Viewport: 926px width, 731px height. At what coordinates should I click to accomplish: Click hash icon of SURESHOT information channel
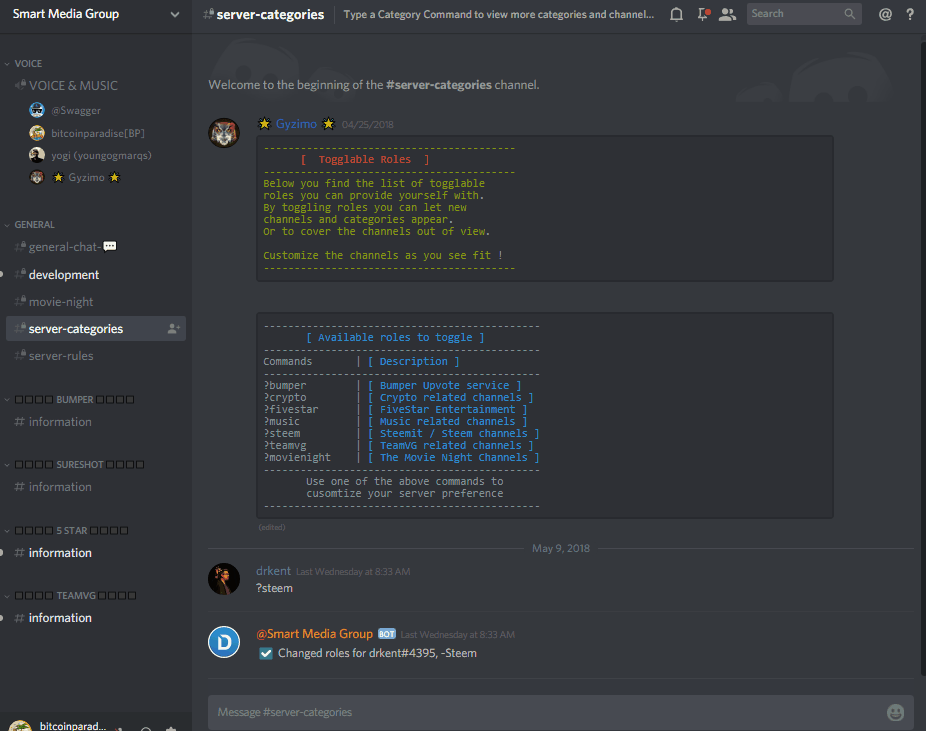[x=19, y=487]
